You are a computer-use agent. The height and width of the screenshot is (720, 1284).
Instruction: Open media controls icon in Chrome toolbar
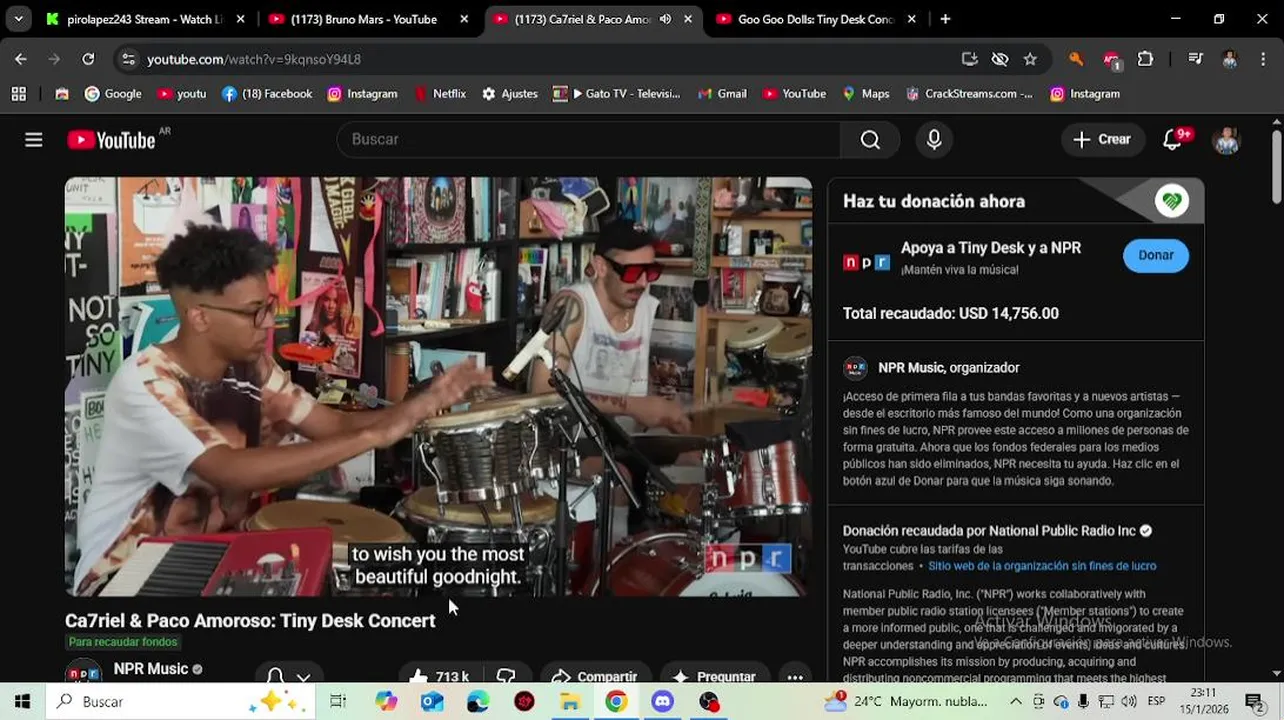click(x=1195, y=59)
